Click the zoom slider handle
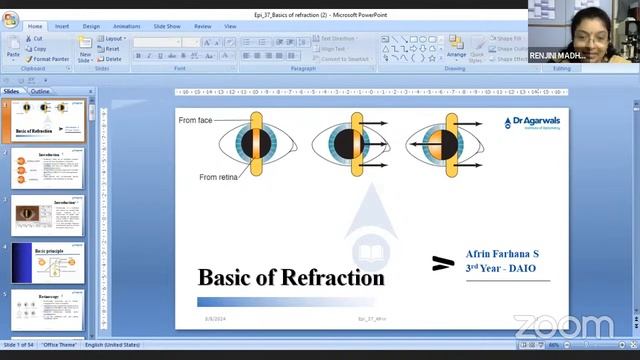 click(587, 345)
